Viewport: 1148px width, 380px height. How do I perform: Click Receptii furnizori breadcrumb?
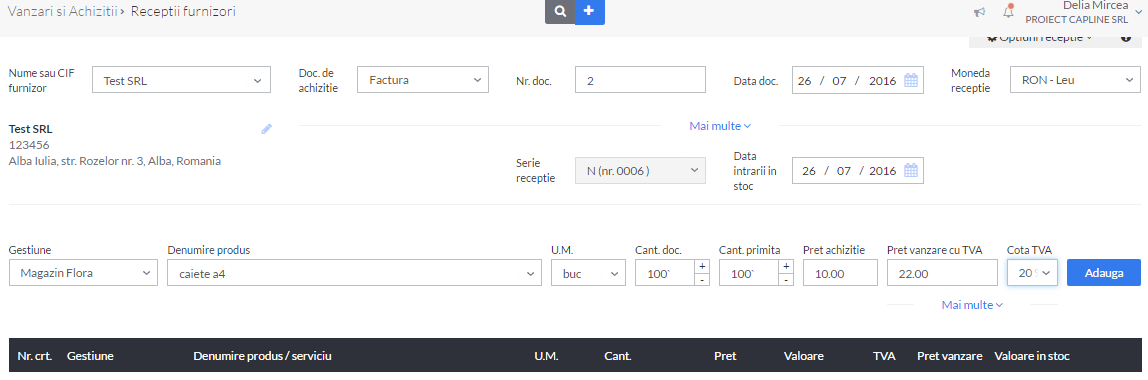point(183,12)
